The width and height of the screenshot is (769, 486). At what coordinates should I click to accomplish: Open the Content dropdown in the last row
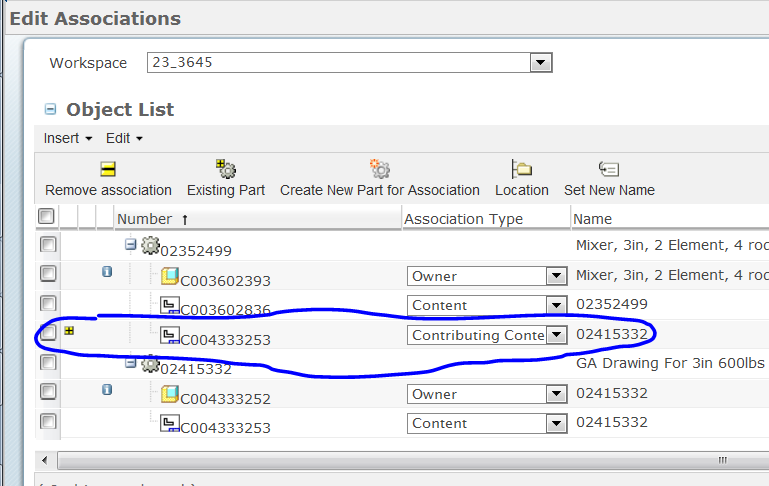[x=557, y=423]
